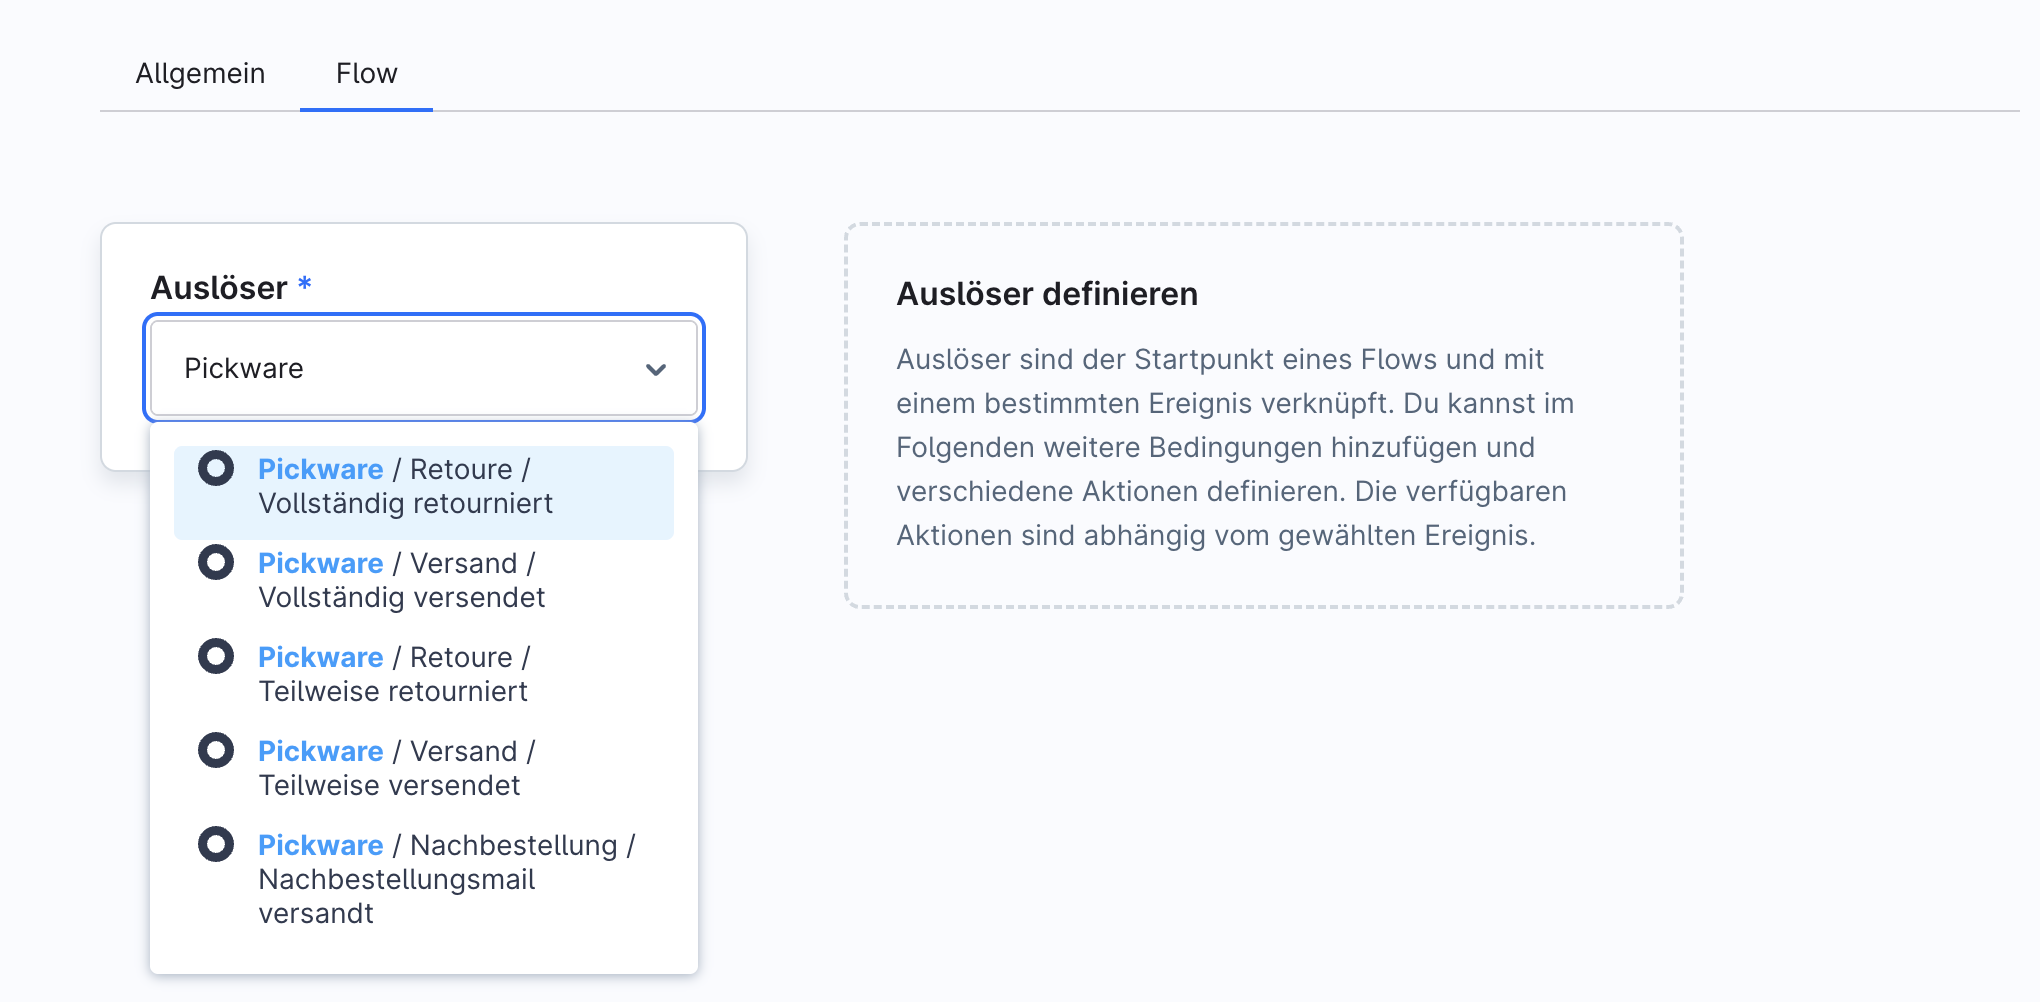Click the radio icon beside 'Vollständig versendet'

214,561
